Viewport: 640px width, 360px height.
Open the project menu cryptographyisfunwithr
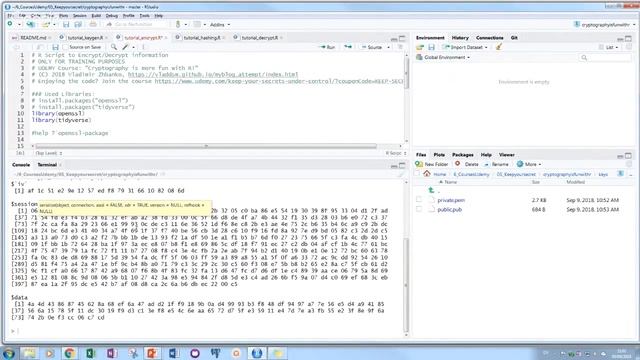[605, 24]
